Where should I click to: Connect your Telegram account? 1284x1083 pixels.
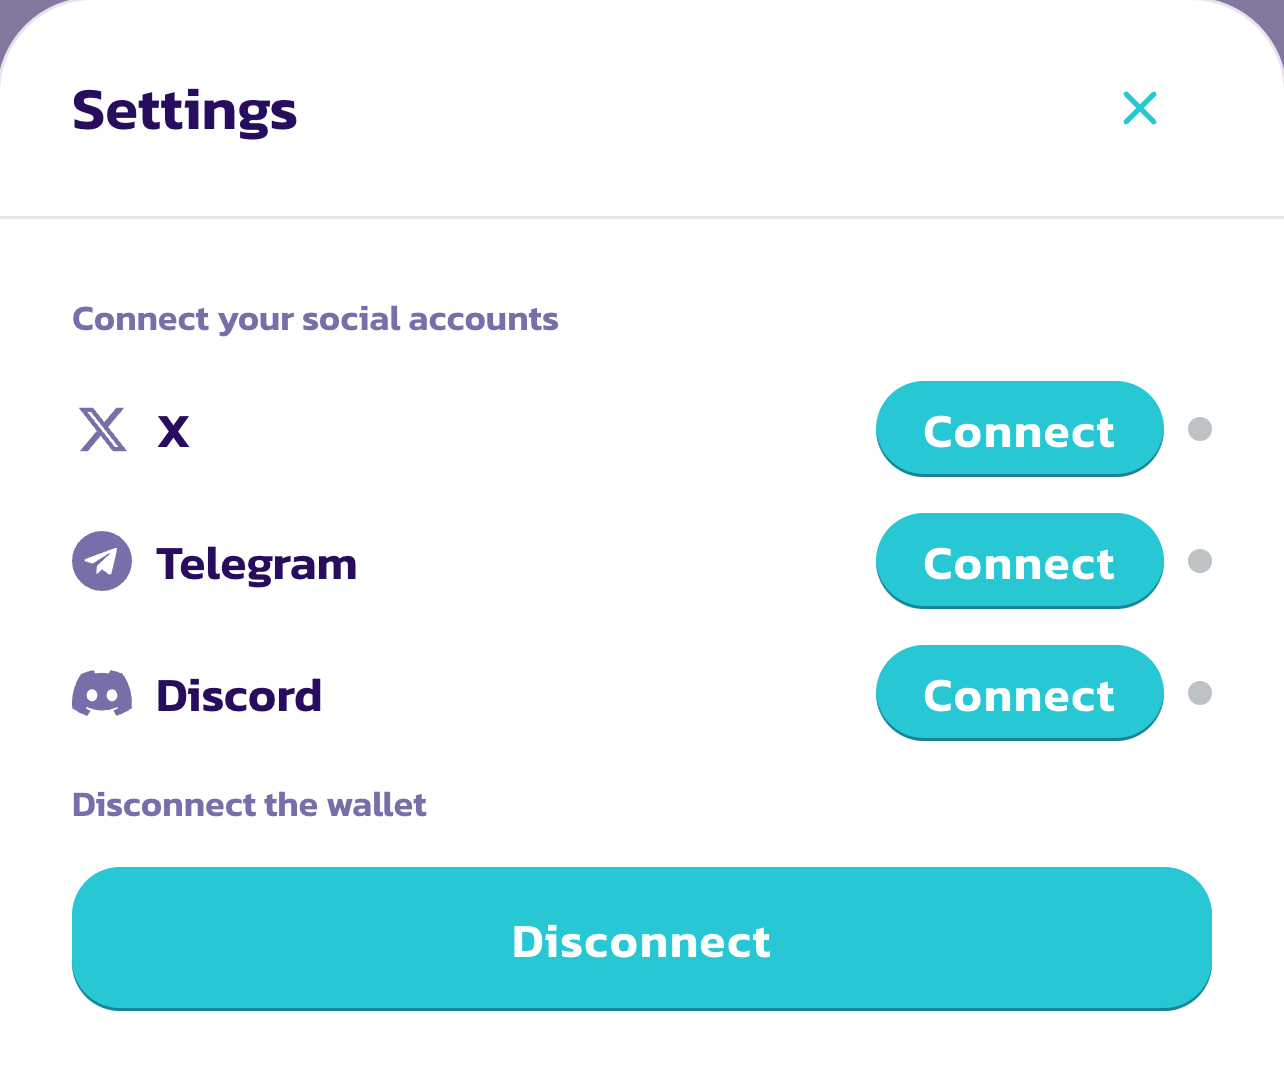[1019, 562]
